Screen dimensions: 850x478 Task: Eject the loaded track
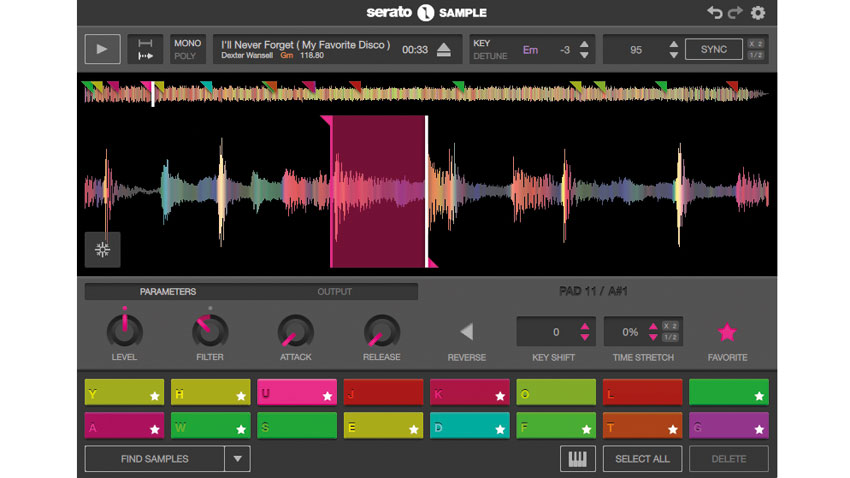pyautogui.click(x=443, y=50)
